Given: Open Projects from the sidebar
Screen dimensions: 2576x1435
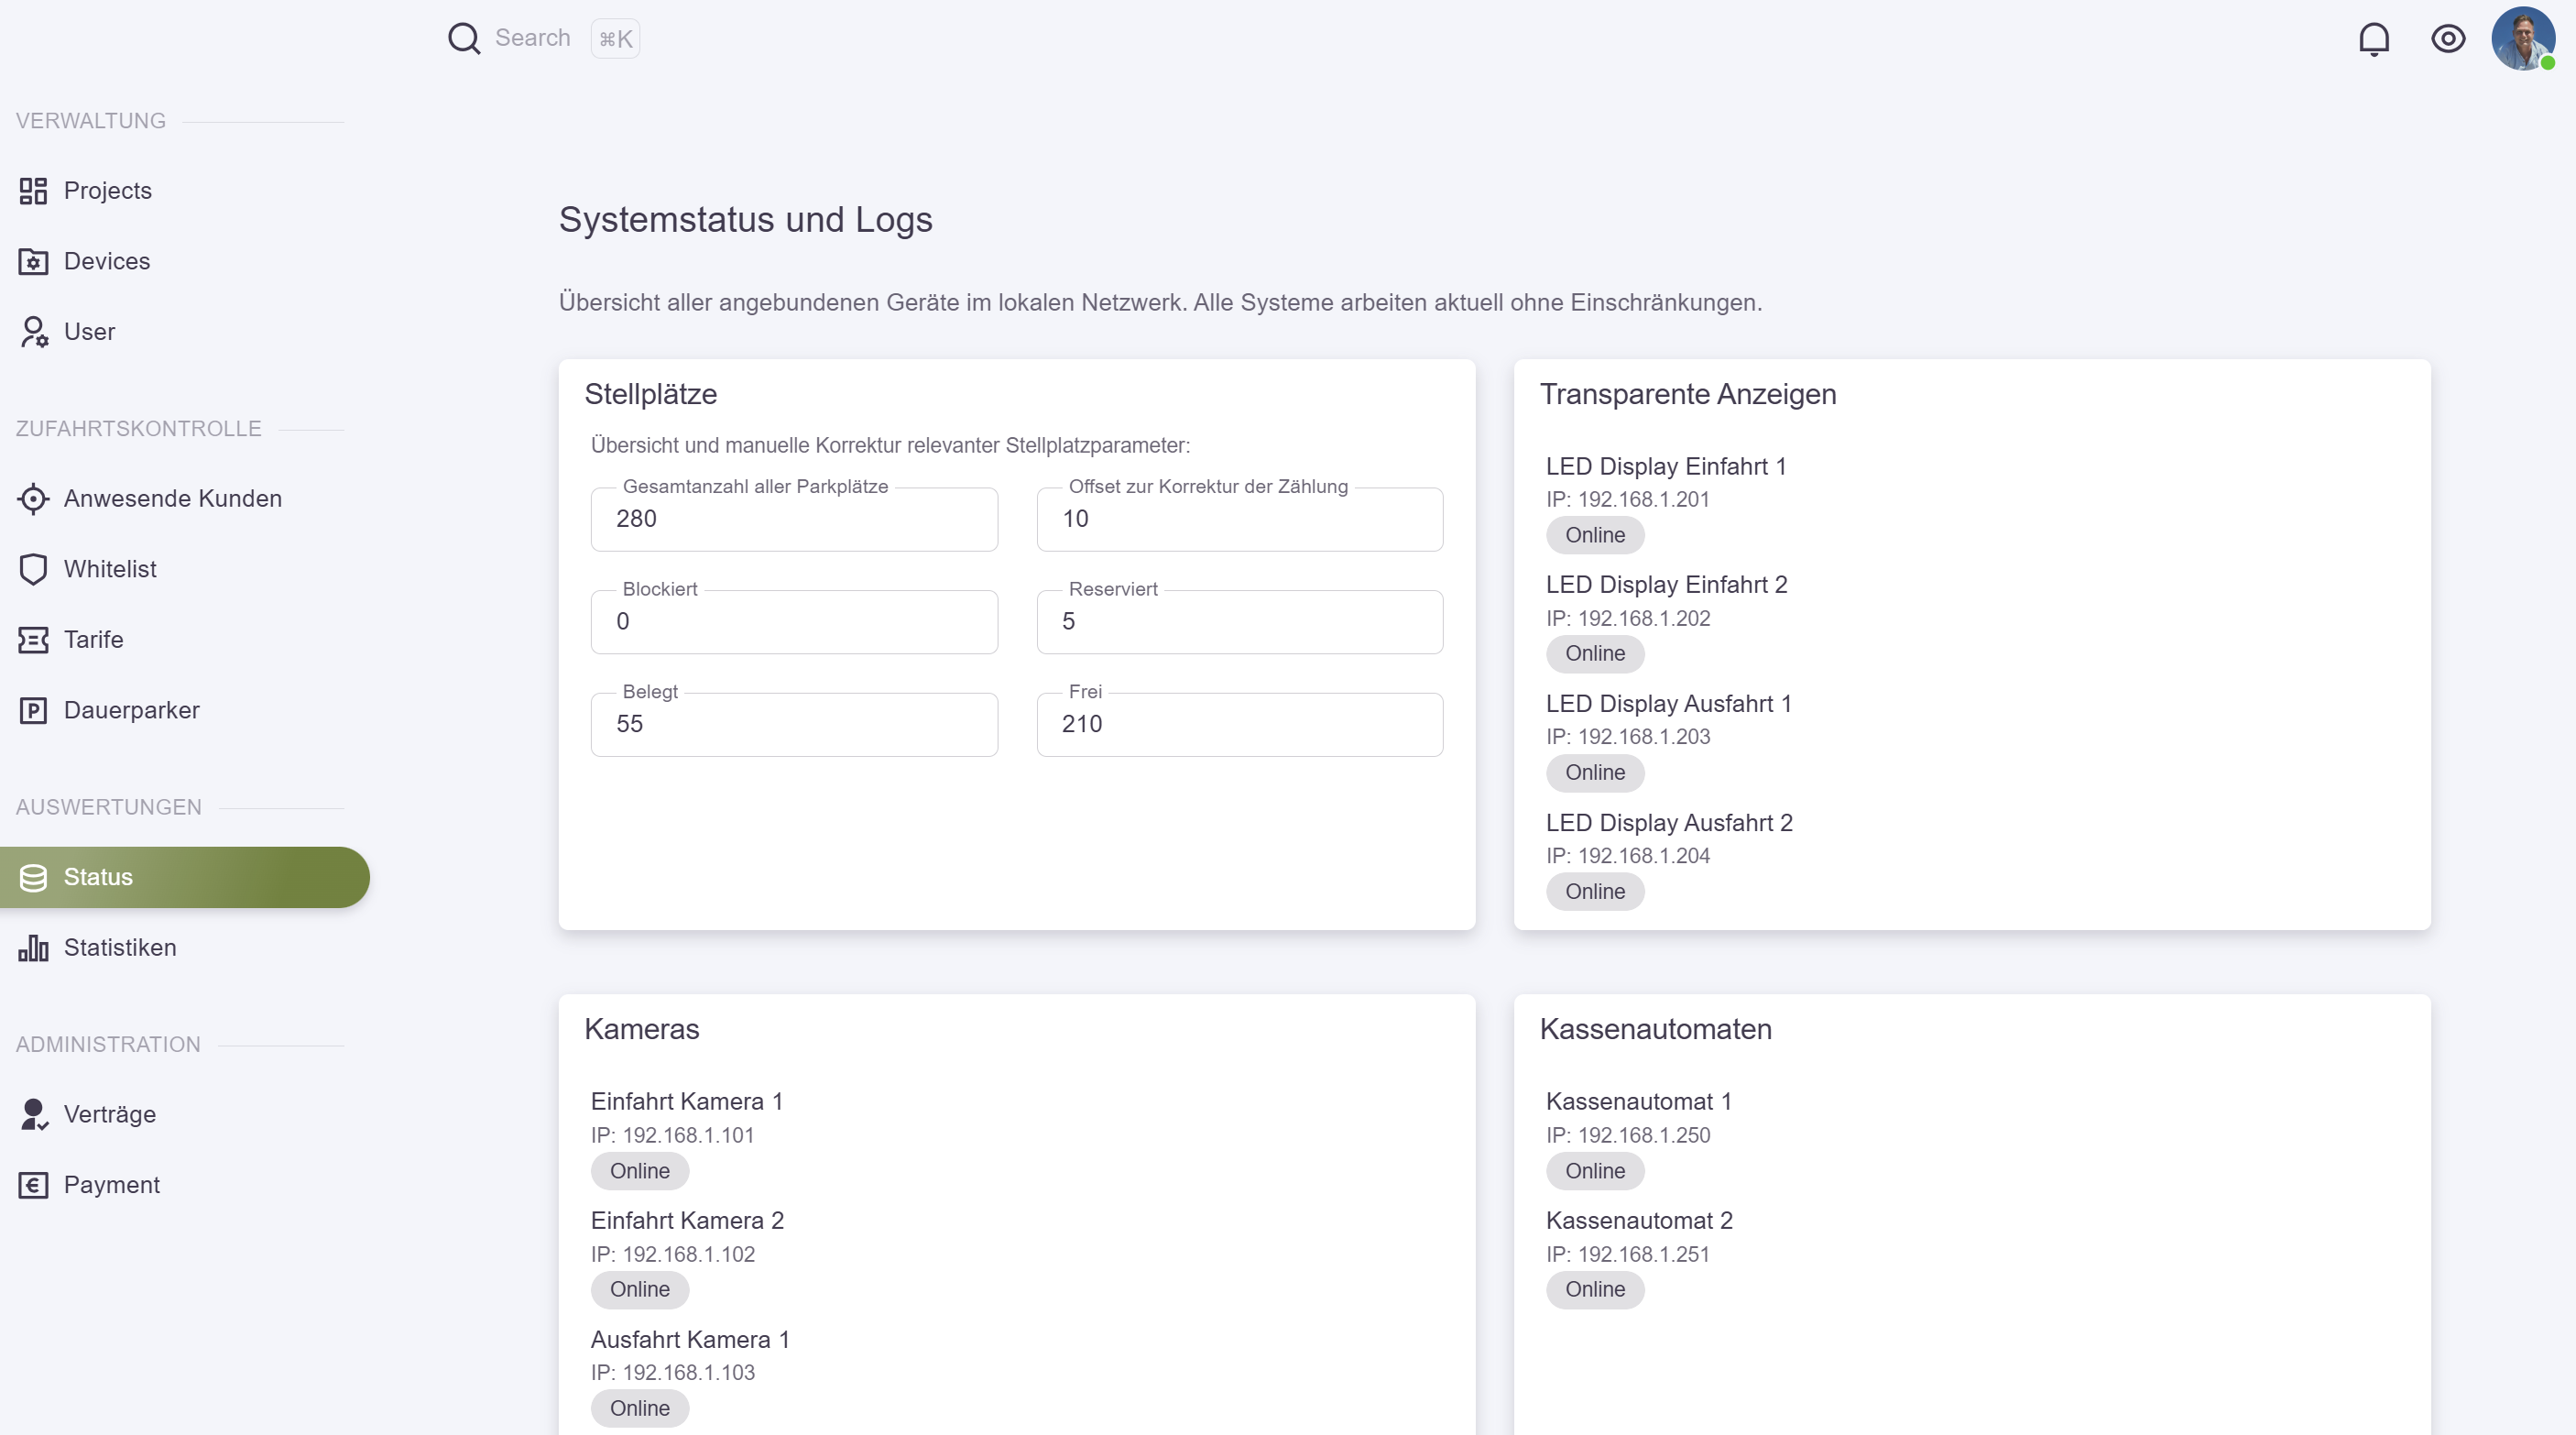Looking at the screenshot, I should click(107, 191).
